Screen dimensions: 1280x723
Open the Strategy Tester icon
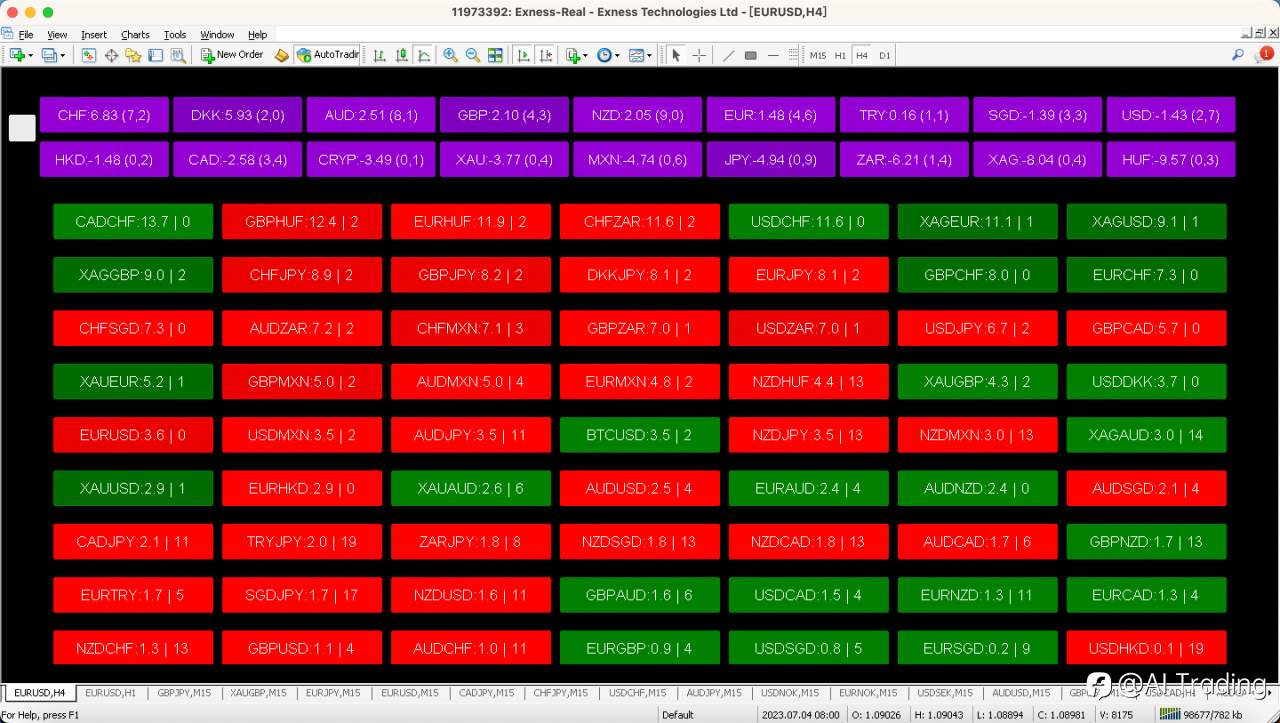(178, 55)
